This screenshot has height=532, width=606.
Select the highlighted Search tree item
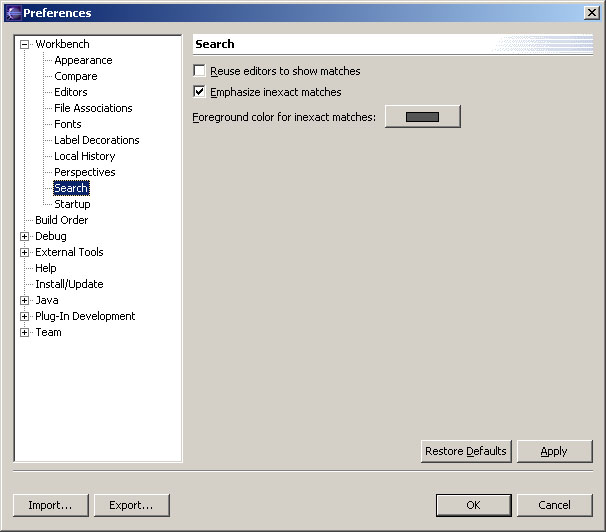pyautogui.click(x=71, y=188)
